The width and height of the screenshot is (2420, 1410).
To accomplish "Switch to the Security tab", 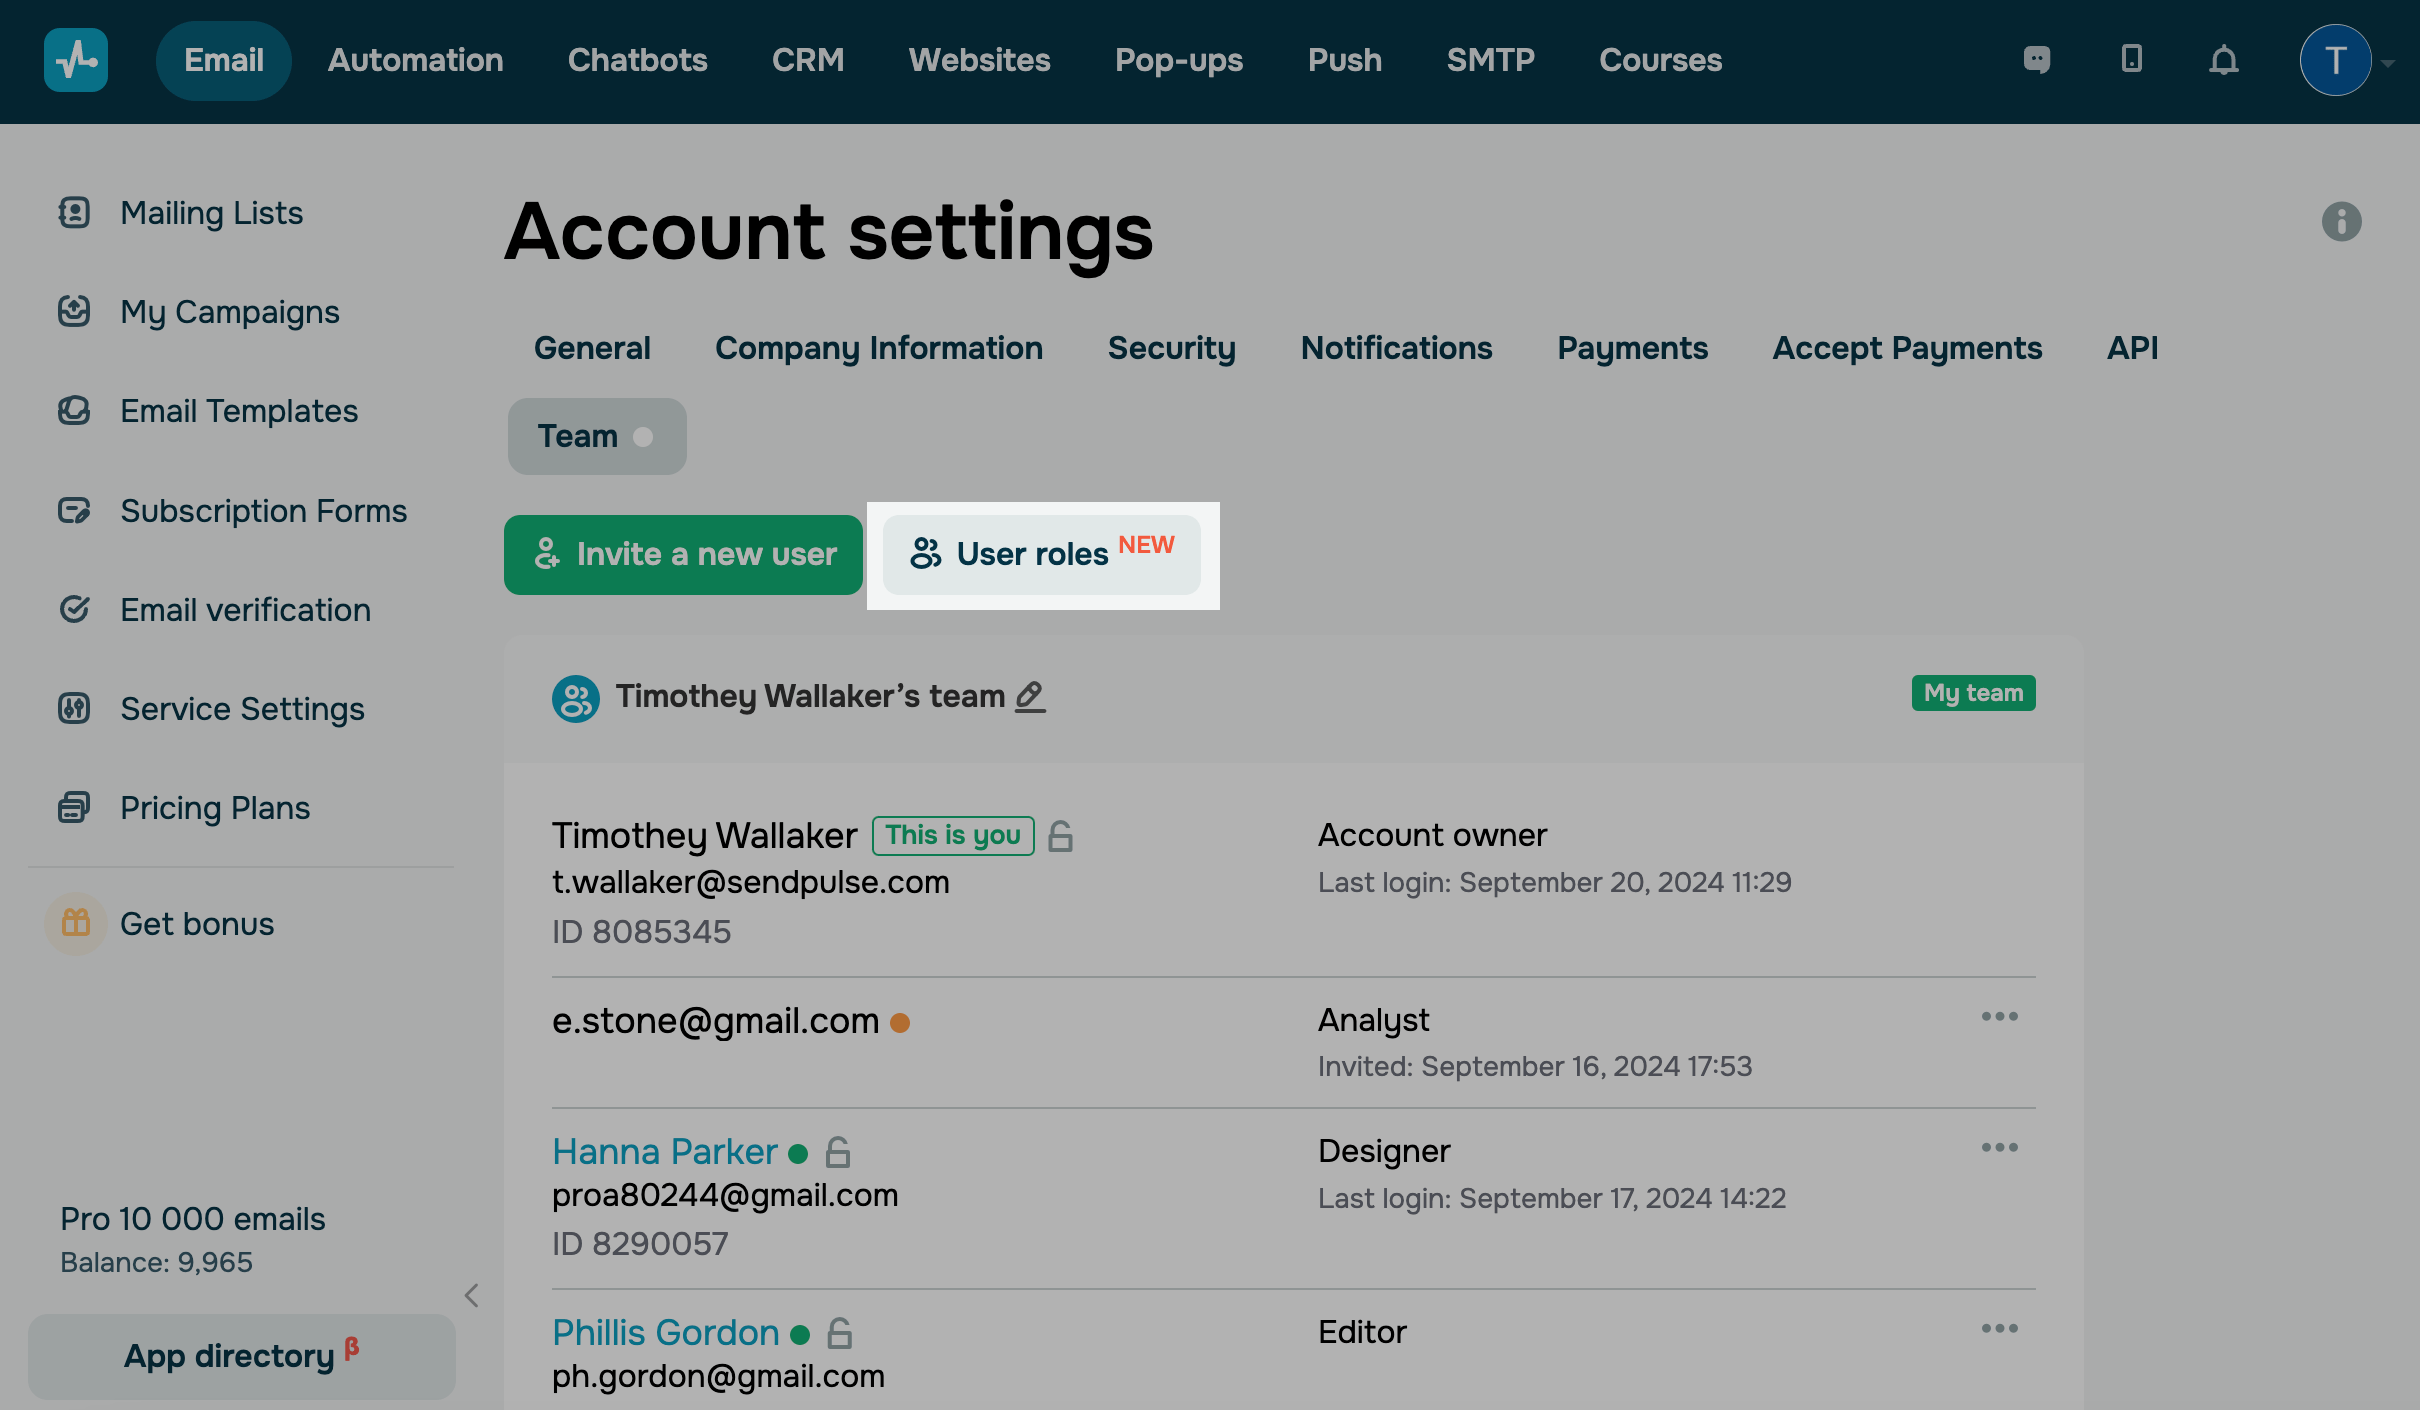I will point(1171,348).
